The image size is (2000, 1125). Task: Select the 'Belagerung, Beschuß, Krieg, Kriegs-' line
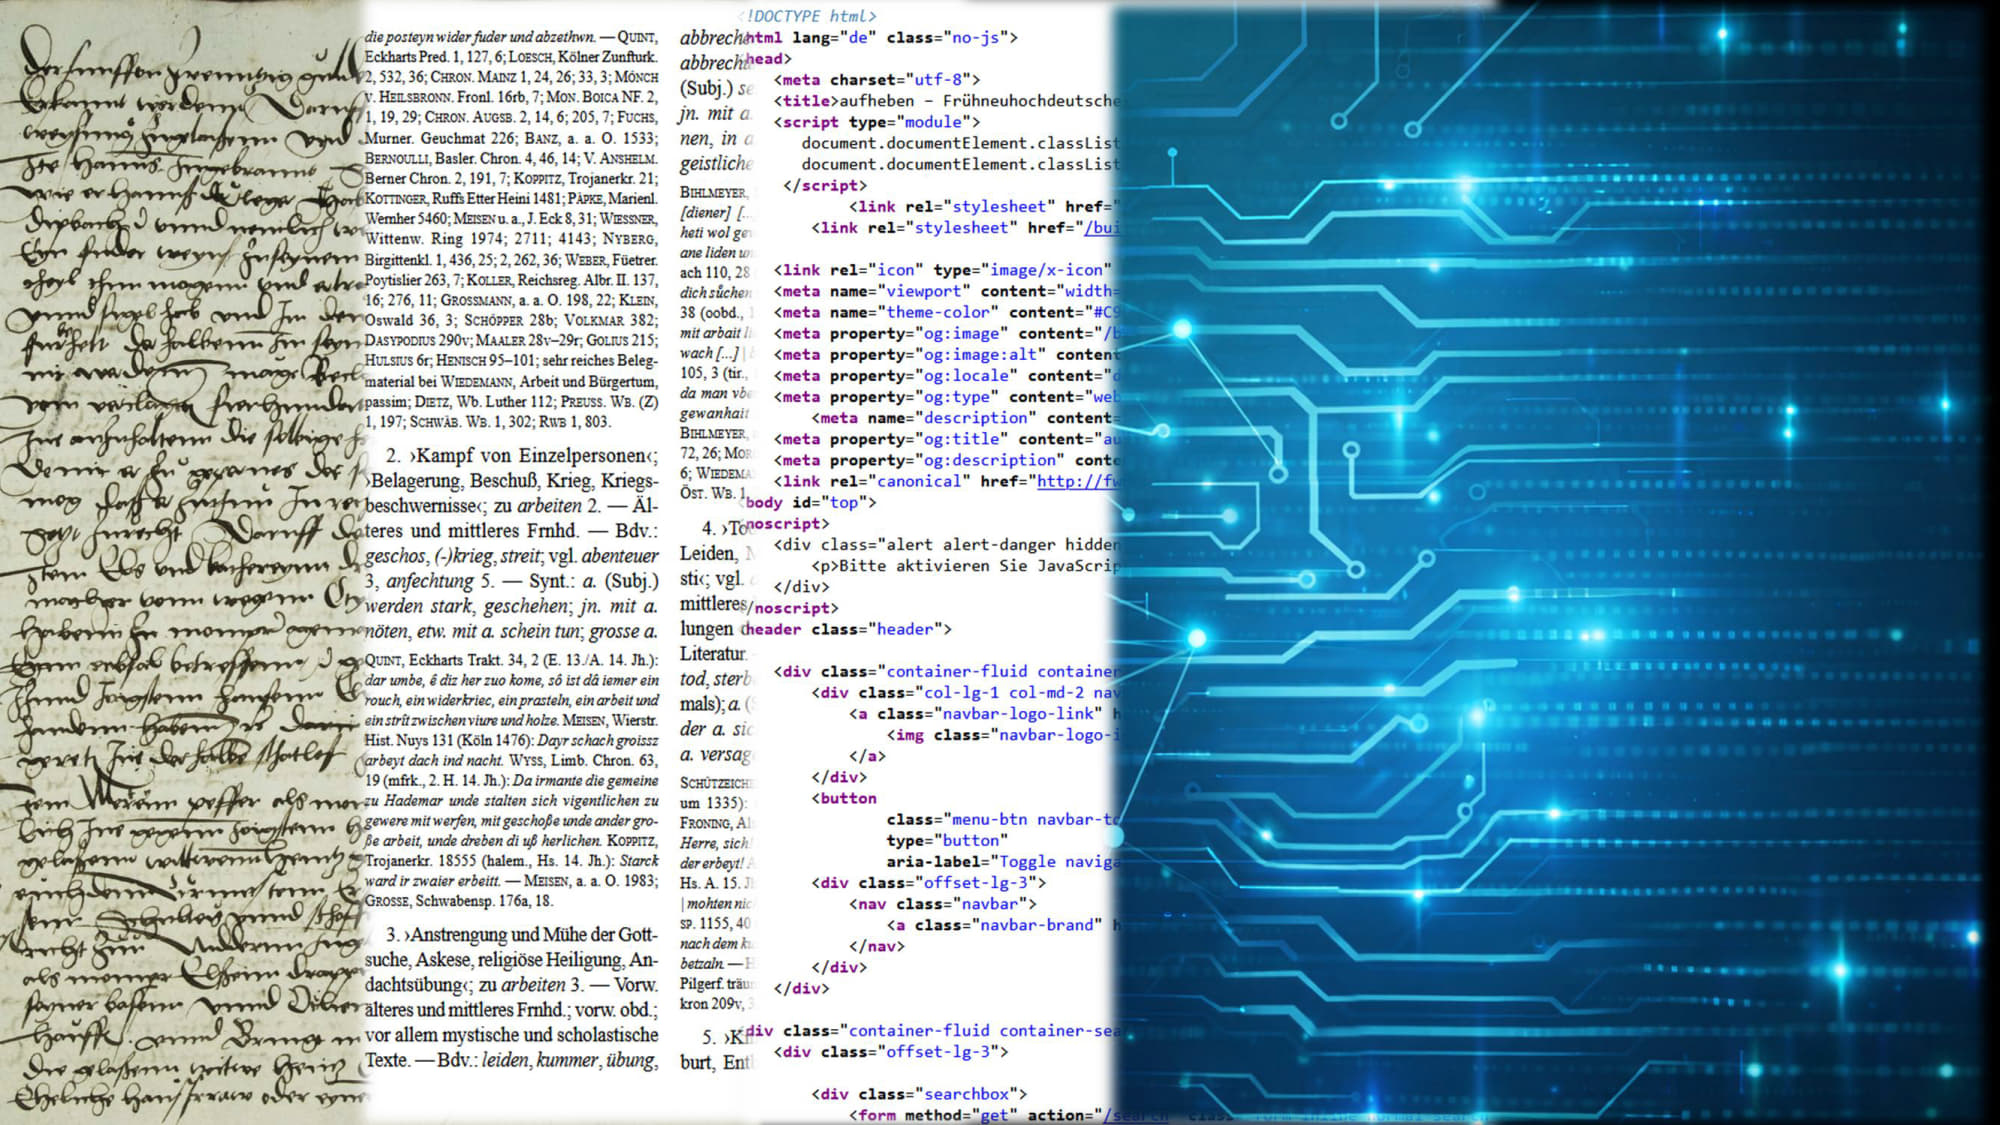[x=512, y=481]
